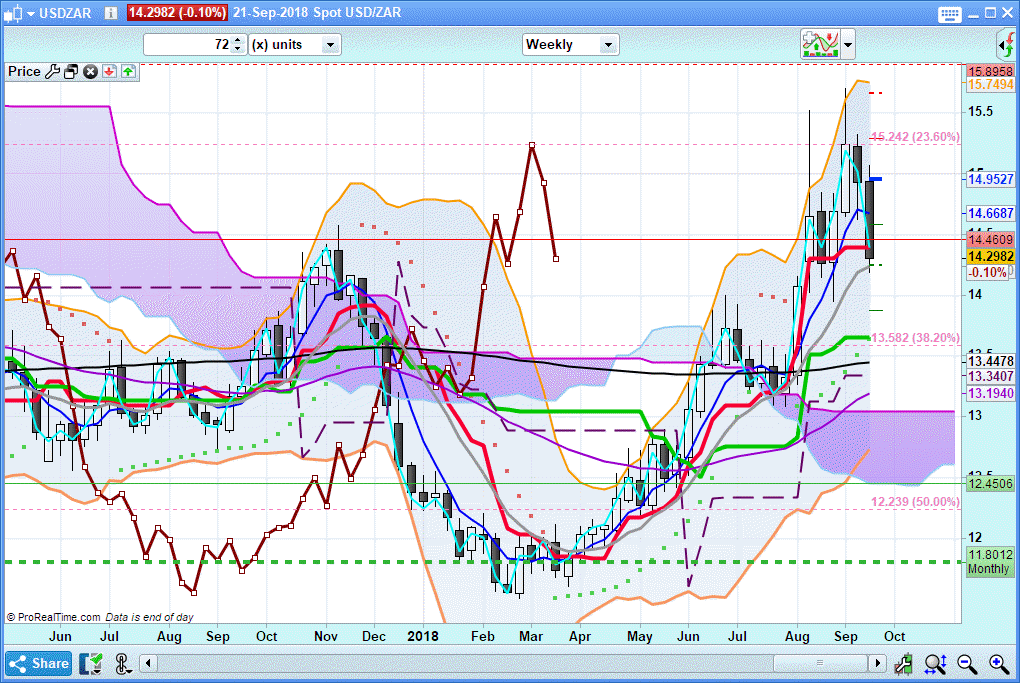Click the horizontal scrollbar thumb
The height and width of the screenshot is (683, 1020).
820,663
